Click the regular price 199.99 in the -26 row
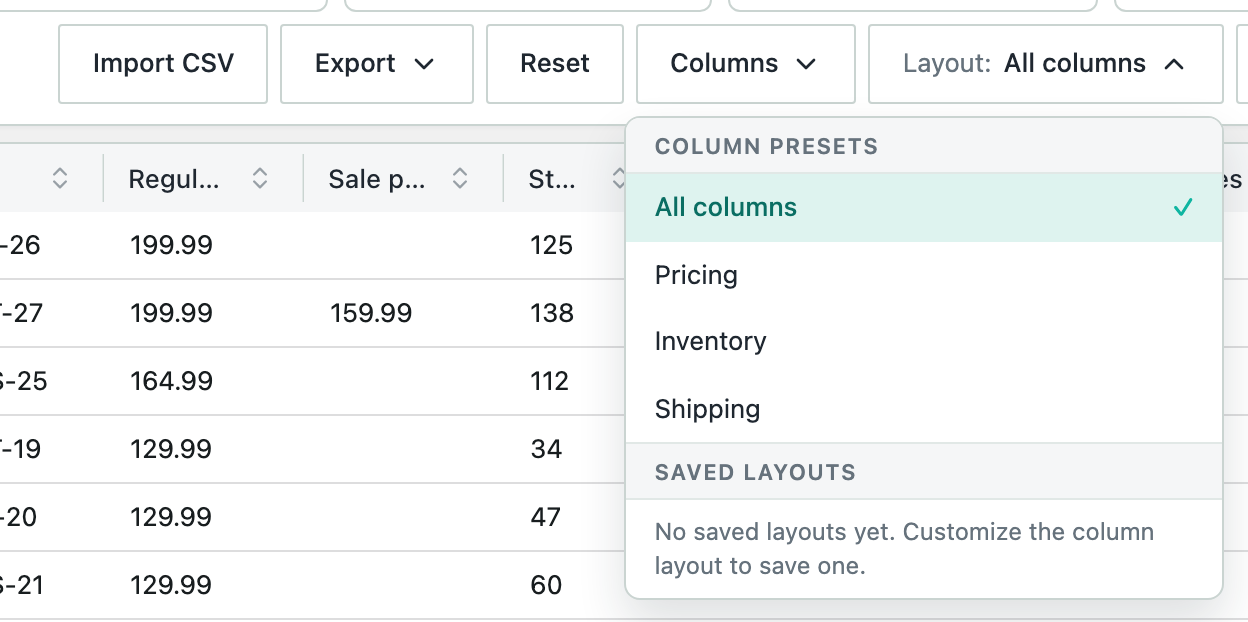 (171, 245)
